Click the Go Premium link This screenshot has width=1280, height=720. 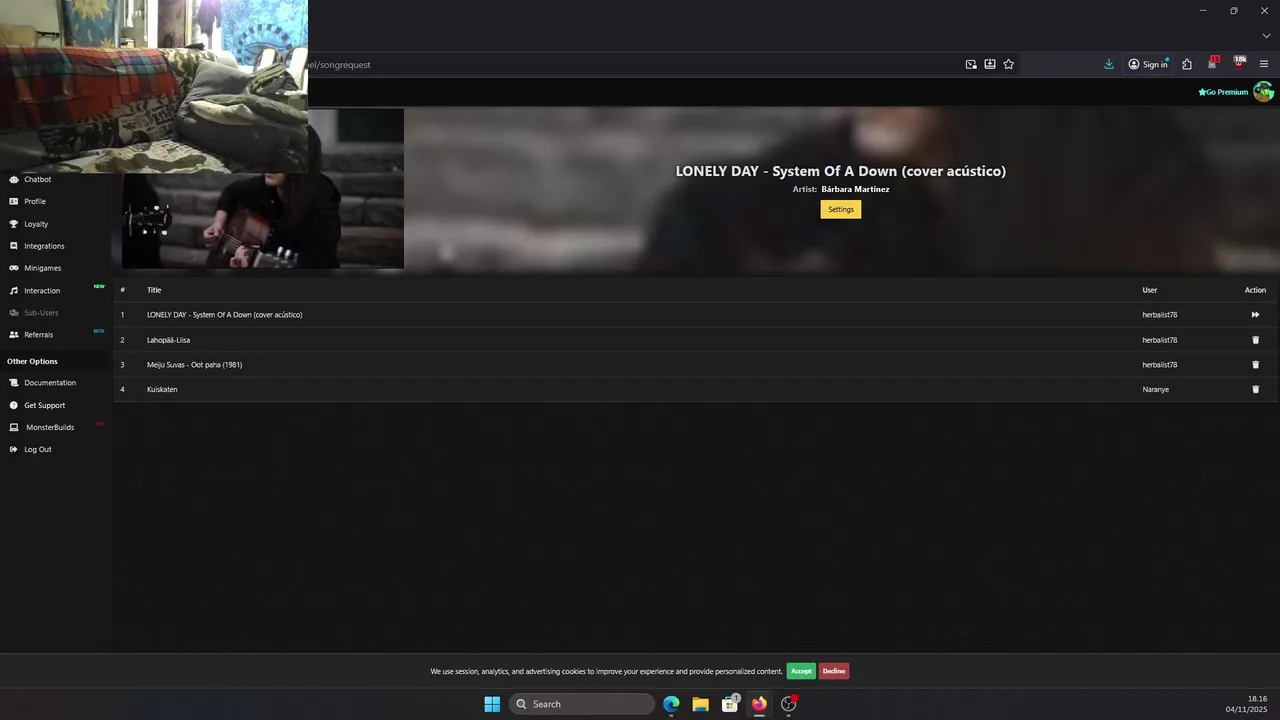[x=1224, y=92]
